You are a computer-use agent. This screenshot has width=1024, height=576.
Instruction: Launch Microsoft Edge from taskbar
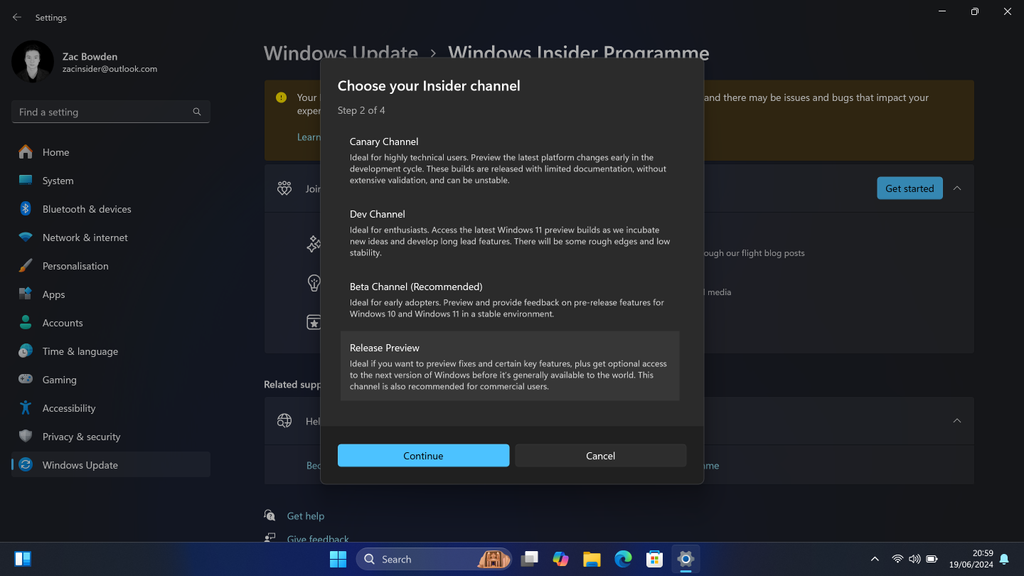pyautogui.click(x=623, y=559)
